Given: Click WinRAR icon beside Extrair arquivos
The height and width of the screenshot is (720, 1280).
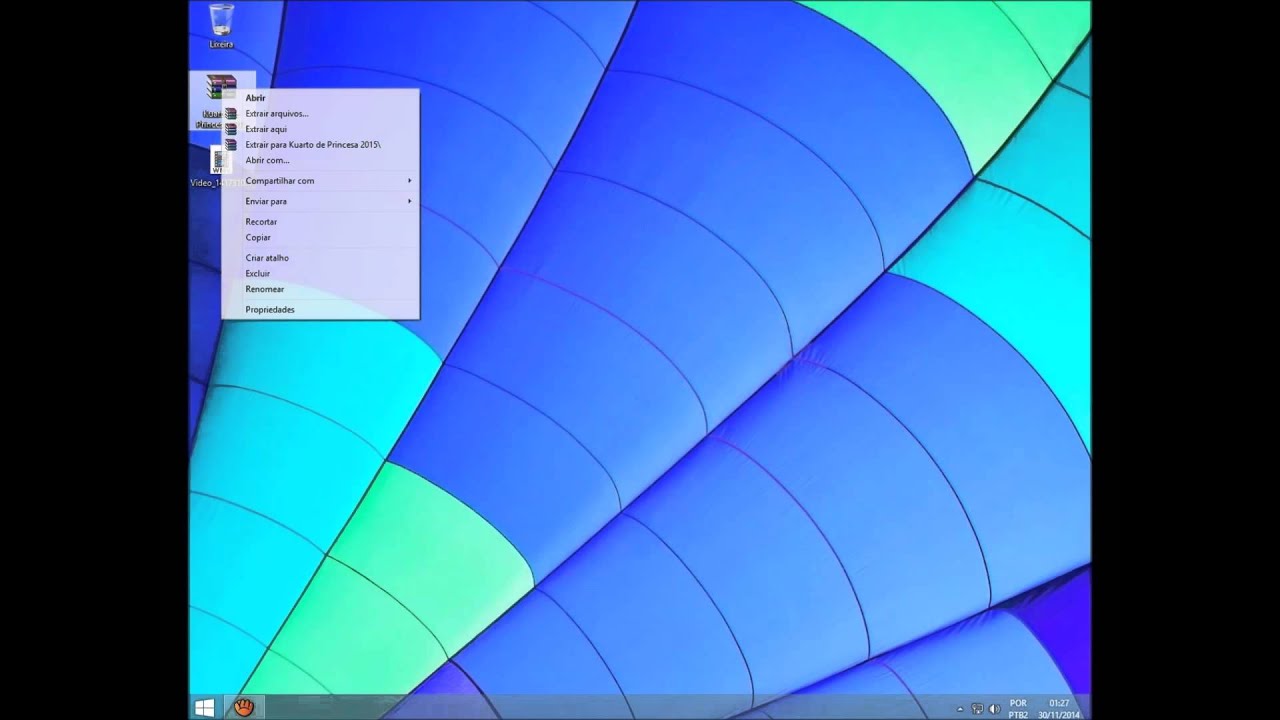Looking at the screenshot, I should tap(231, 114).
